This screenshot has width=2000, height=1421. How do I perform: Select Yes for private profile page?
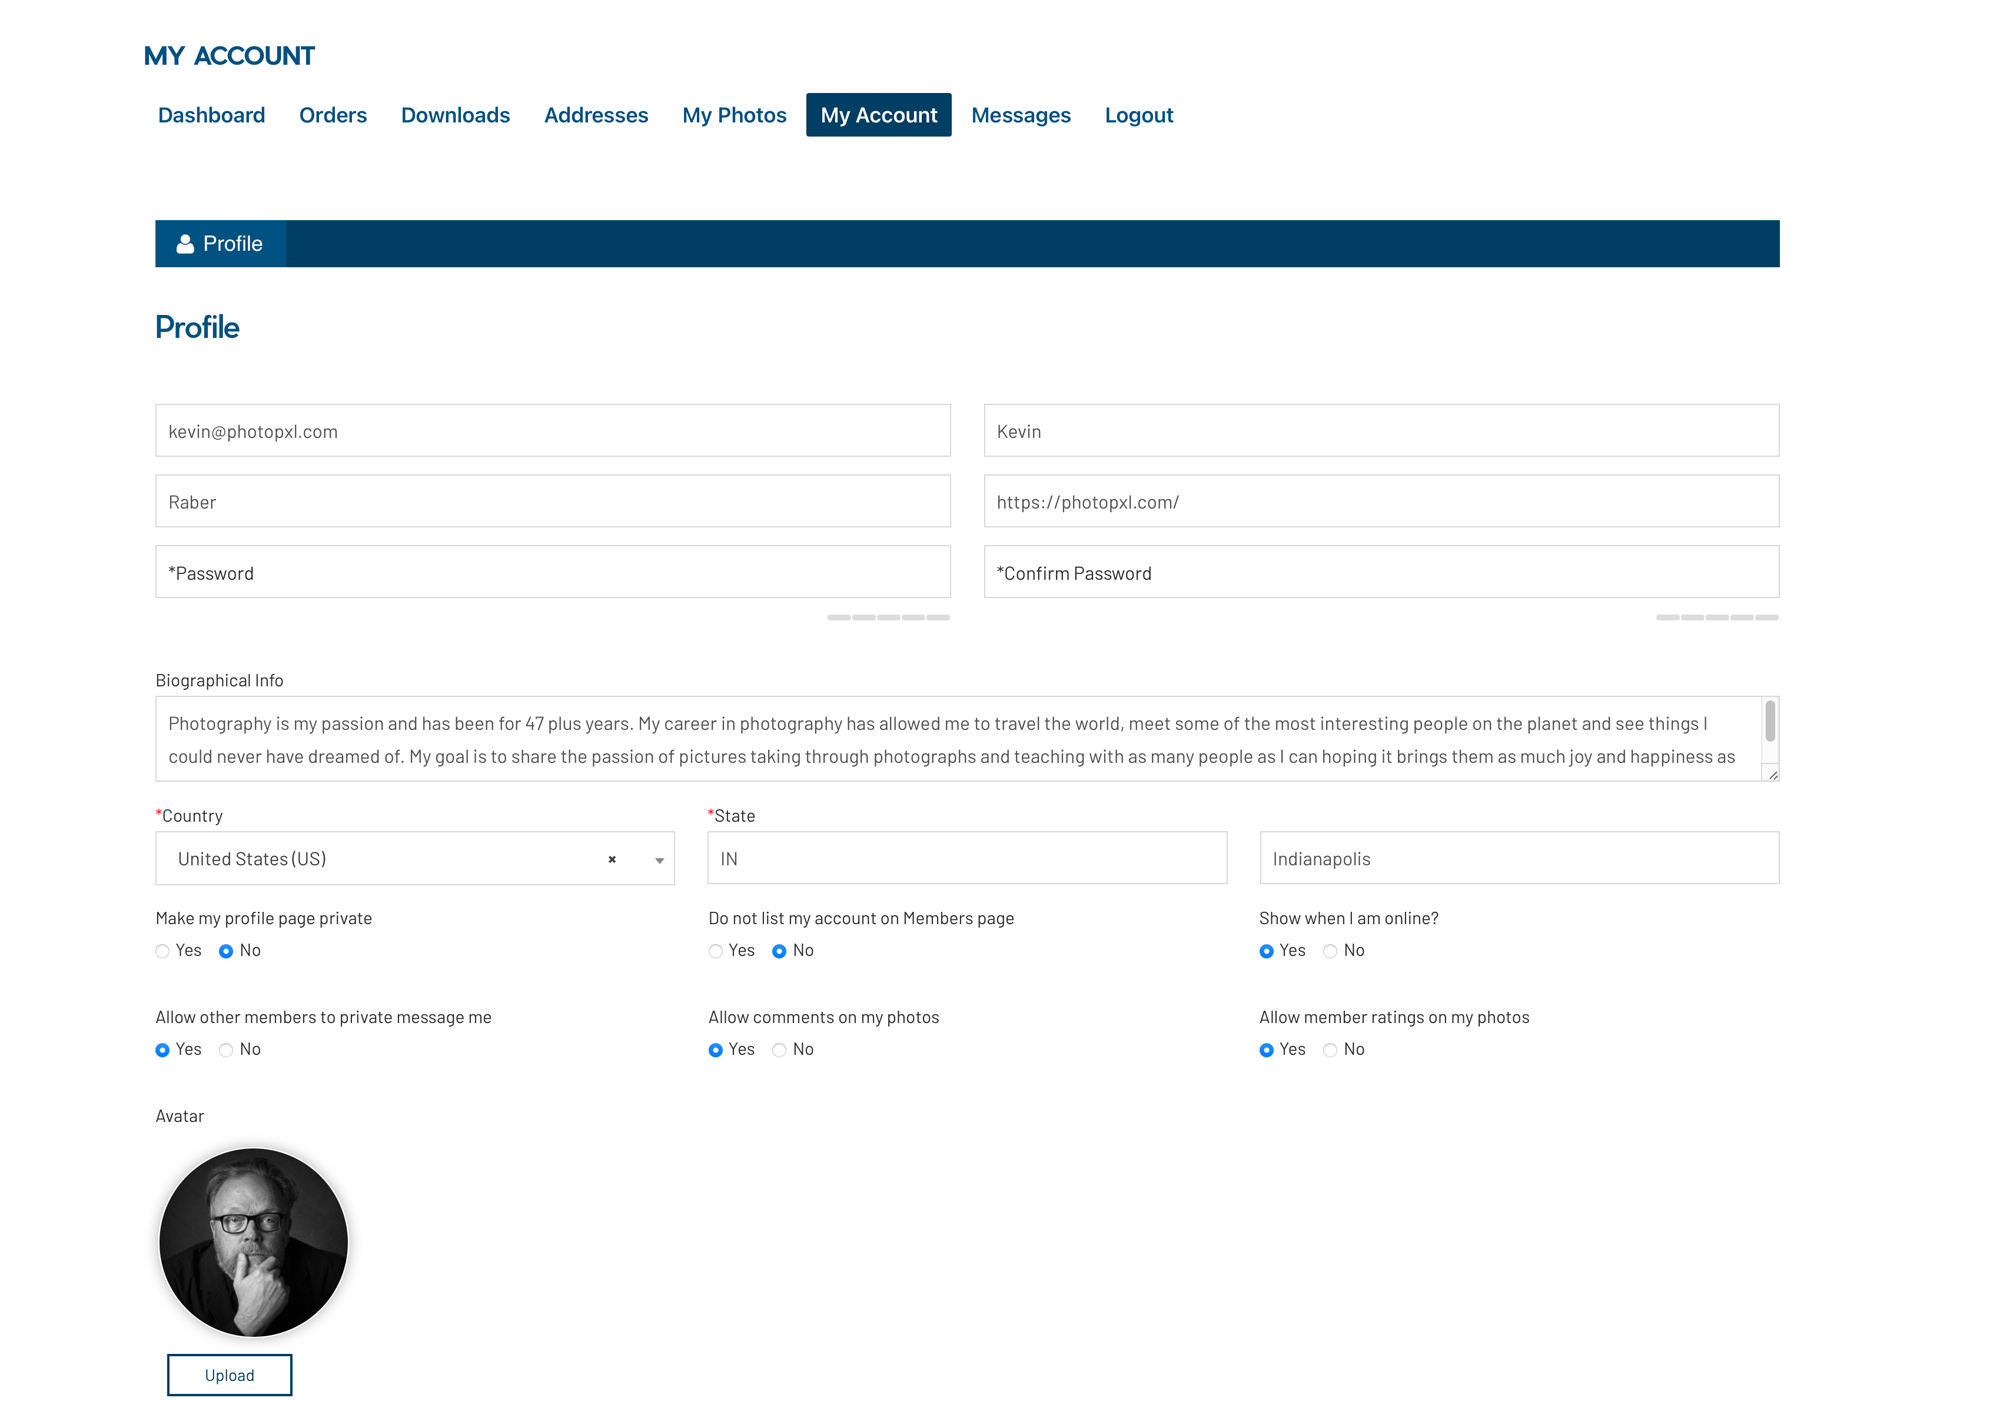(163, 951)
